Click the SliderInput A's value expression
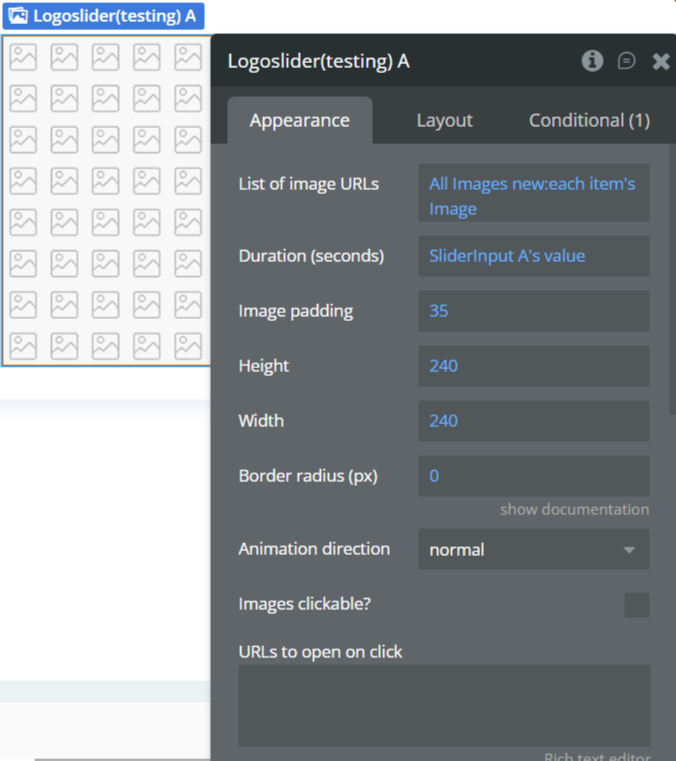Viewport: 676px width, 761px height. pos(533,256)
